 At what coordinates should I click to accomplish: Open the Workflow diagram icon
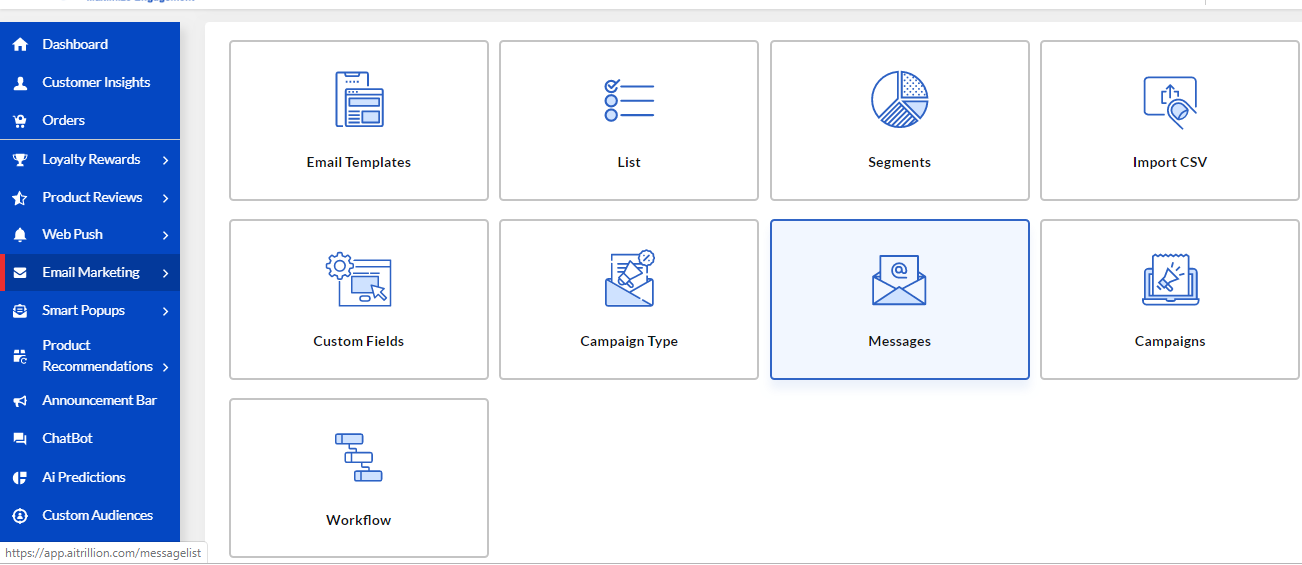359,458
